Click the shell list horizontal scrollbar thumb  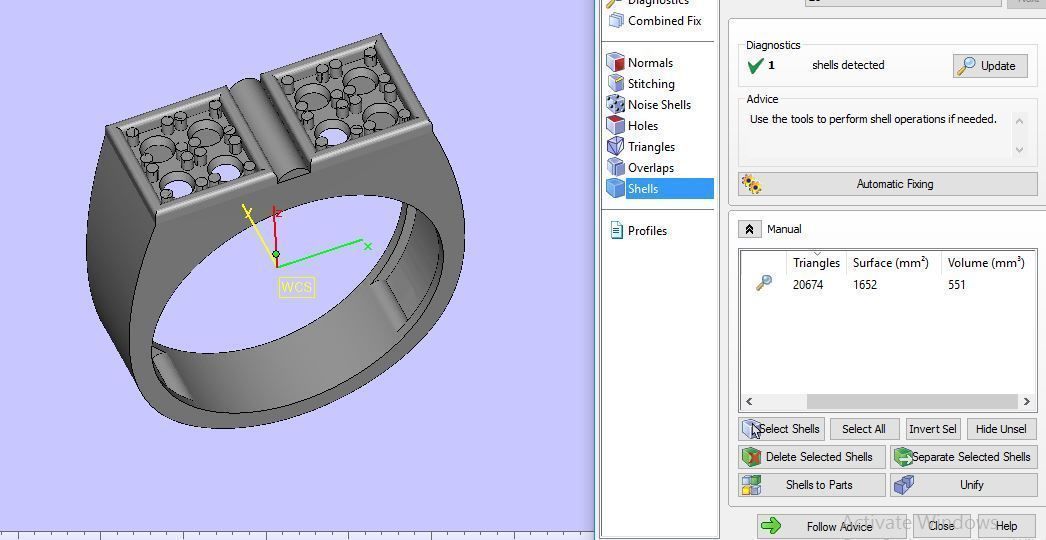click(911, 401)
